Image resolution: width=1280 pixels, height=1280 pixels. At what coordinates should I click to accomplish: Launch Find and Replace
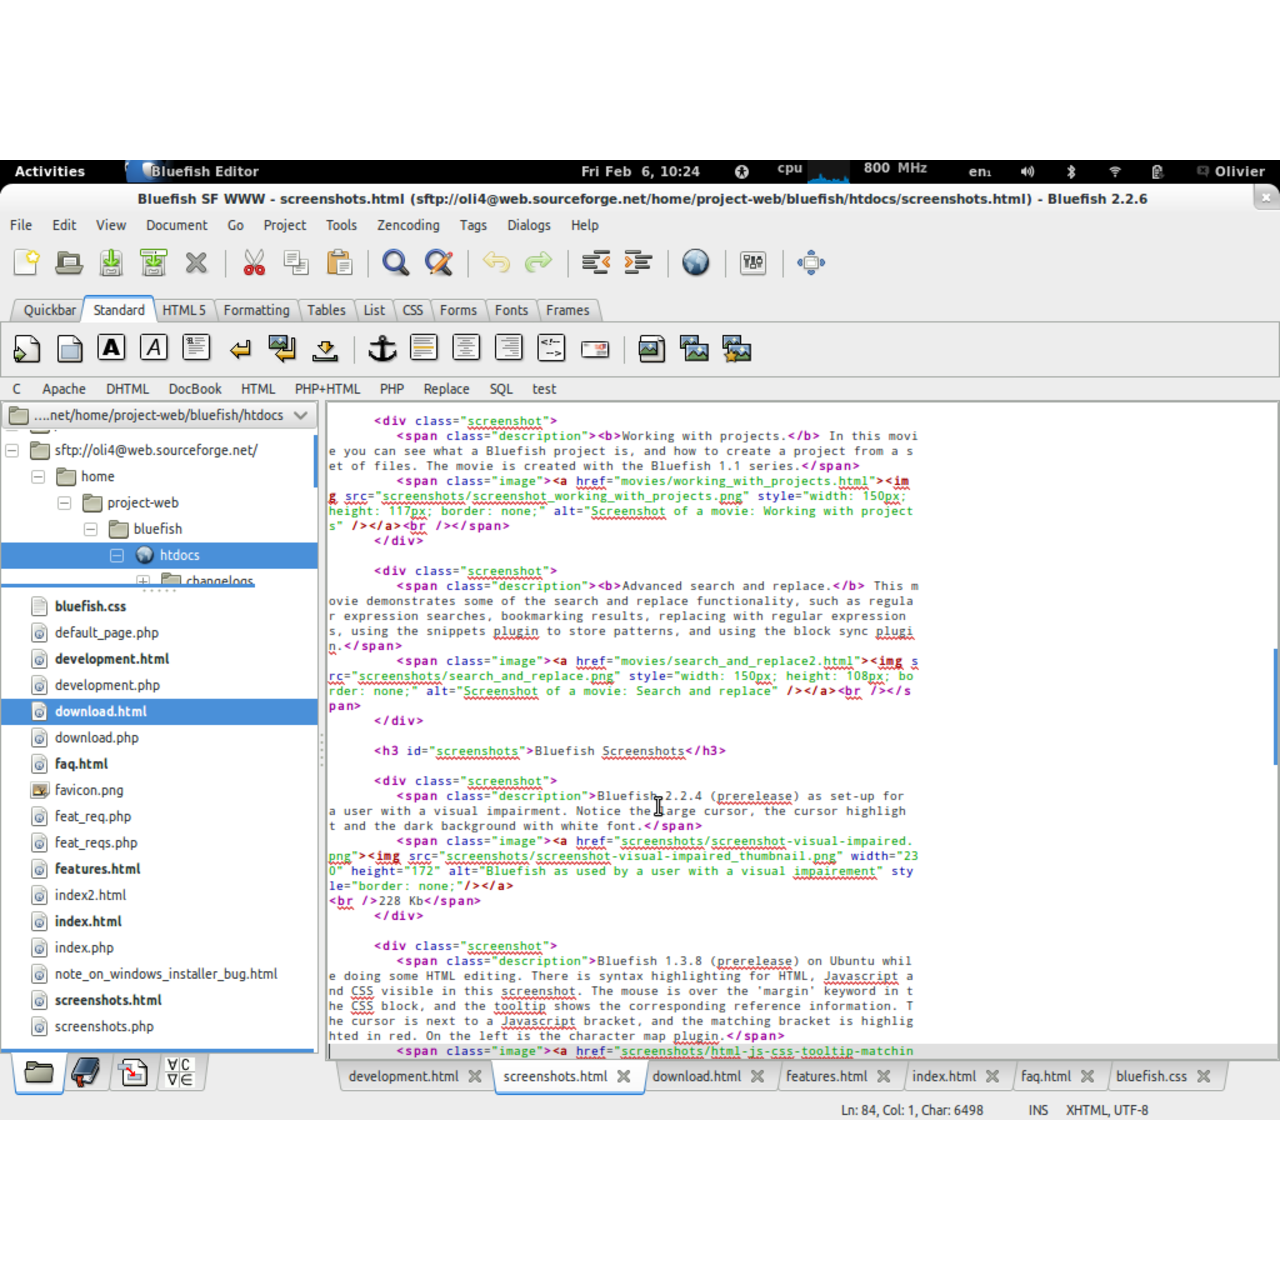(439, 262)
